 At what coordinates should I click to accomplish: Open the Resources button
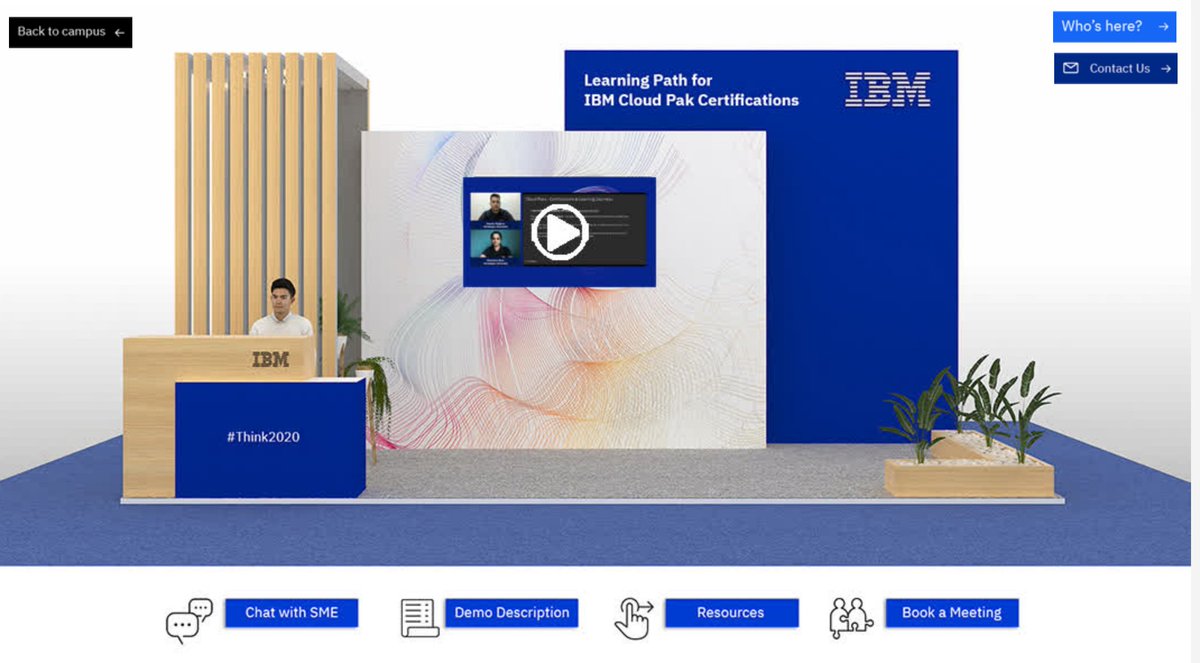click(731, 613)
